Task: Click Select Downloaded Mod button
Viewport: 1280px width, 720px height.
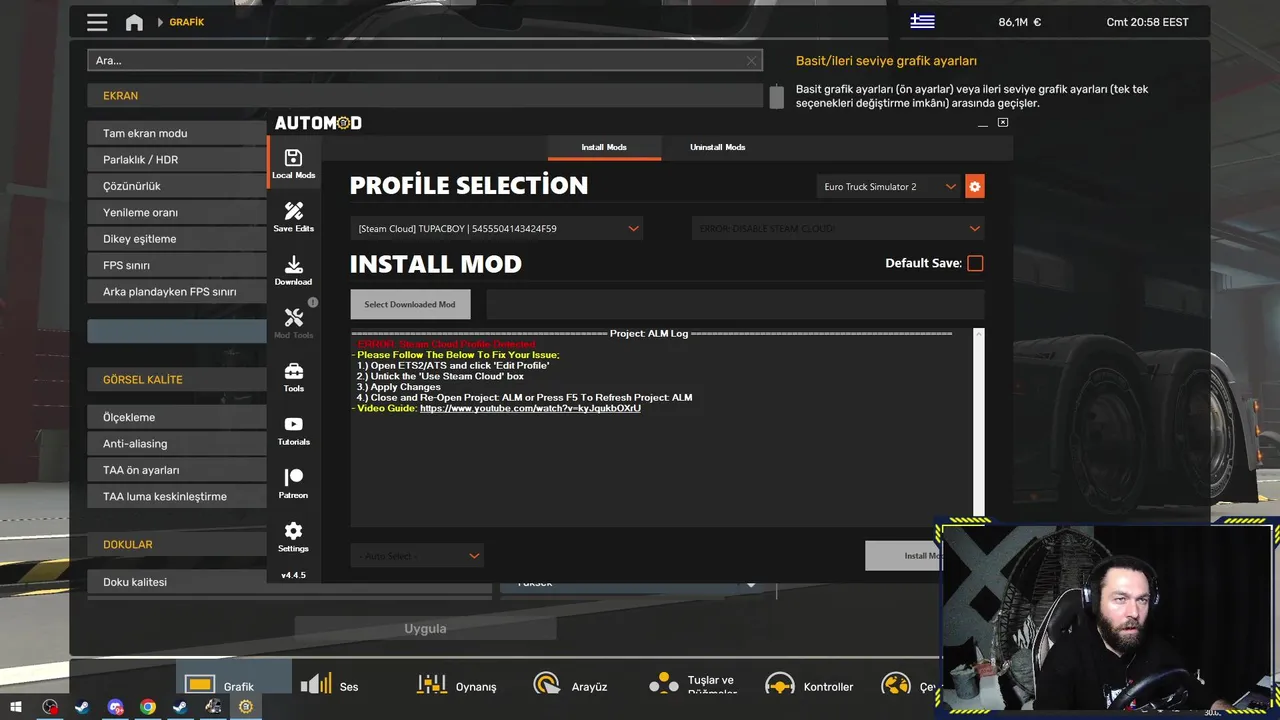Action: tap(410, 304)
